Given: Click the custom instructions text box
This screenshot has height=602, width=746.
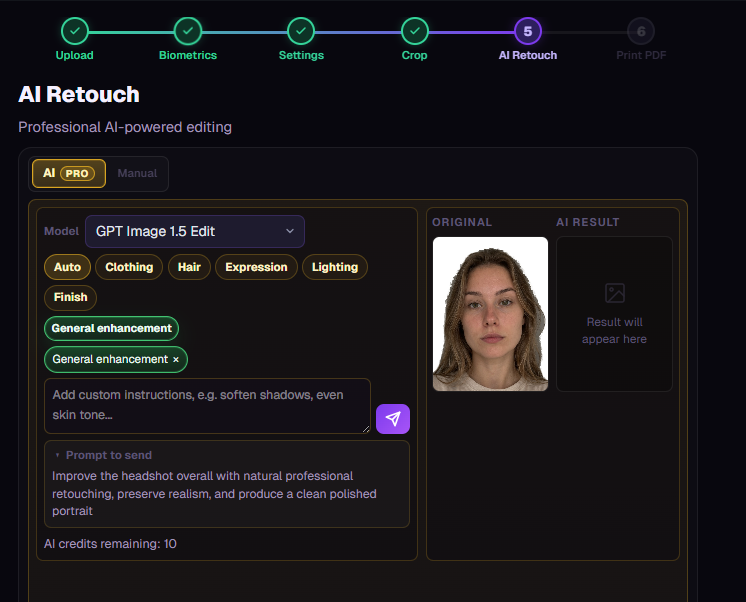Looking at the screenshot, I should [x=207, y=406].
